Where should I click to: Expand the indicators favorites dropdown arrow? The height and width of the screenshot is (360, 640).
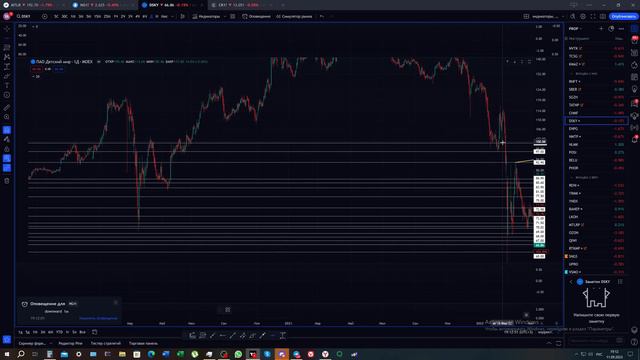(225, 16)
